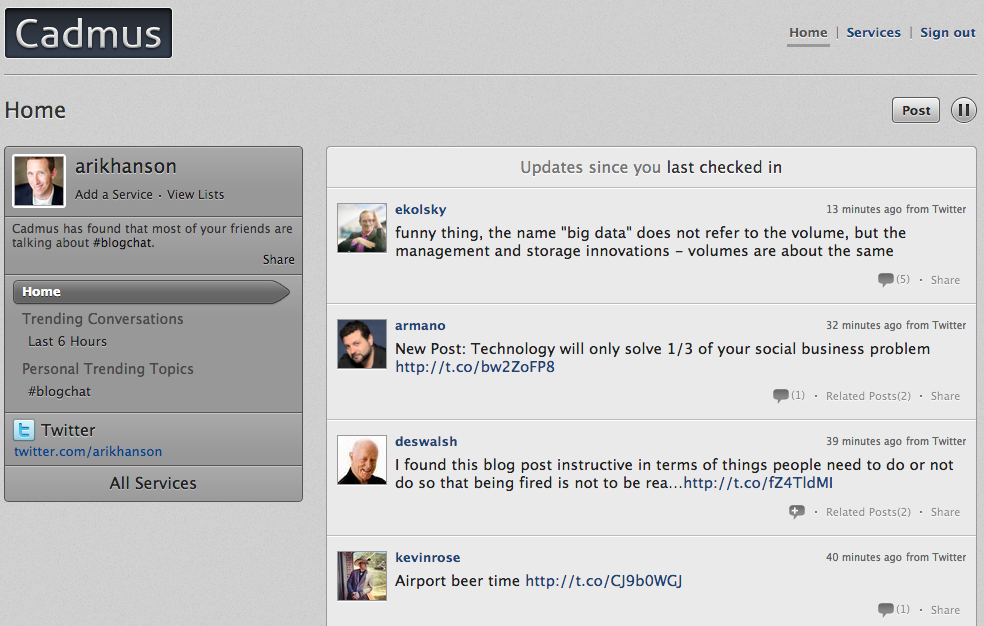
Task: Open twitter.com/arikhanson link
Action: 88,452
